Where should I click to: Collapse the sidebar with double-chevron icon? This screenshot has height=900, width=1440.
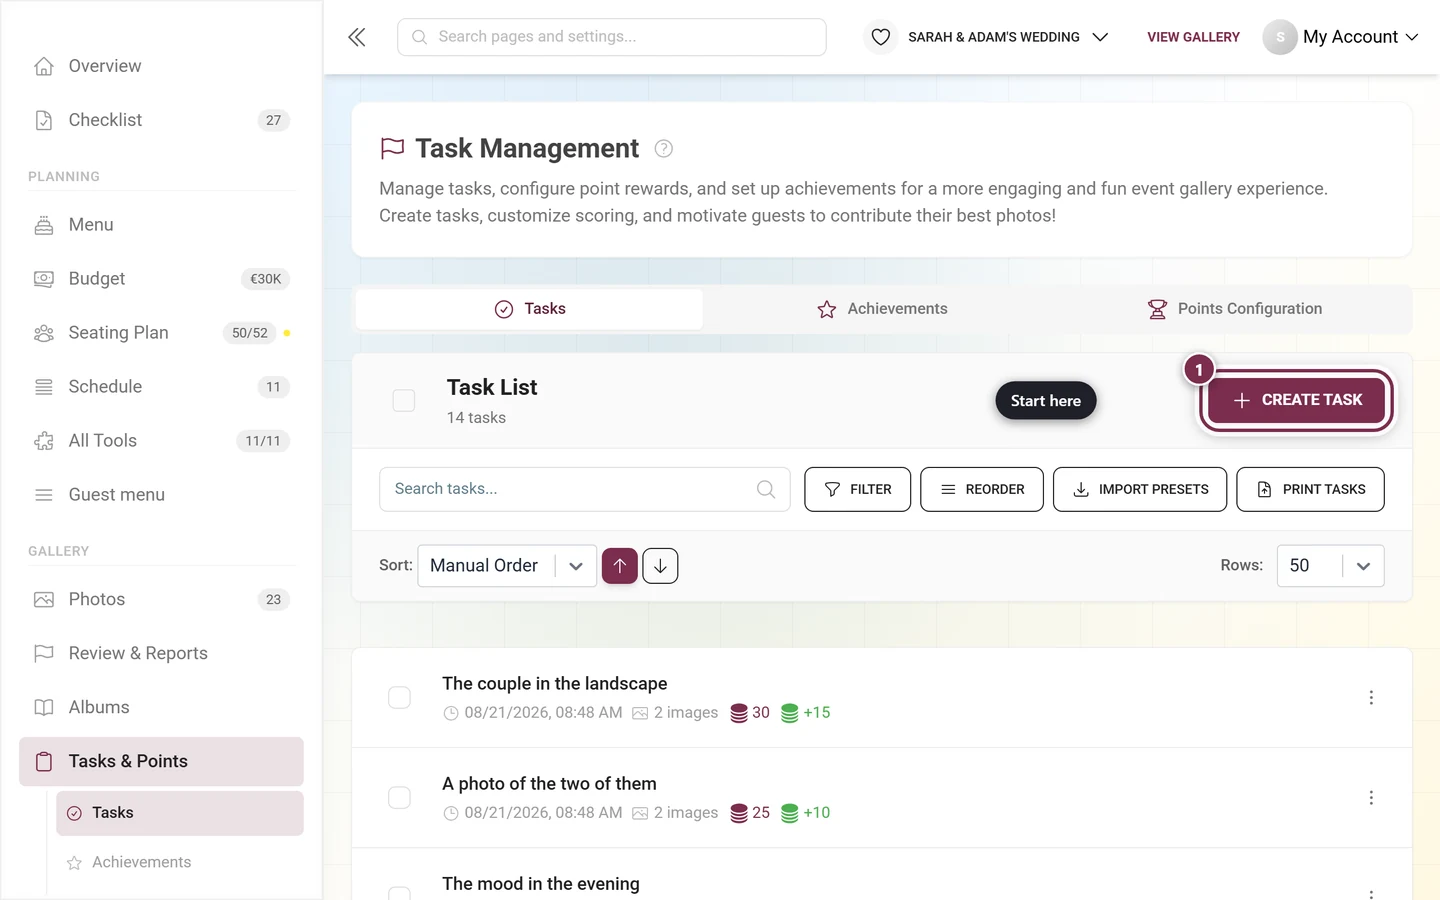[x=357, y=37]
